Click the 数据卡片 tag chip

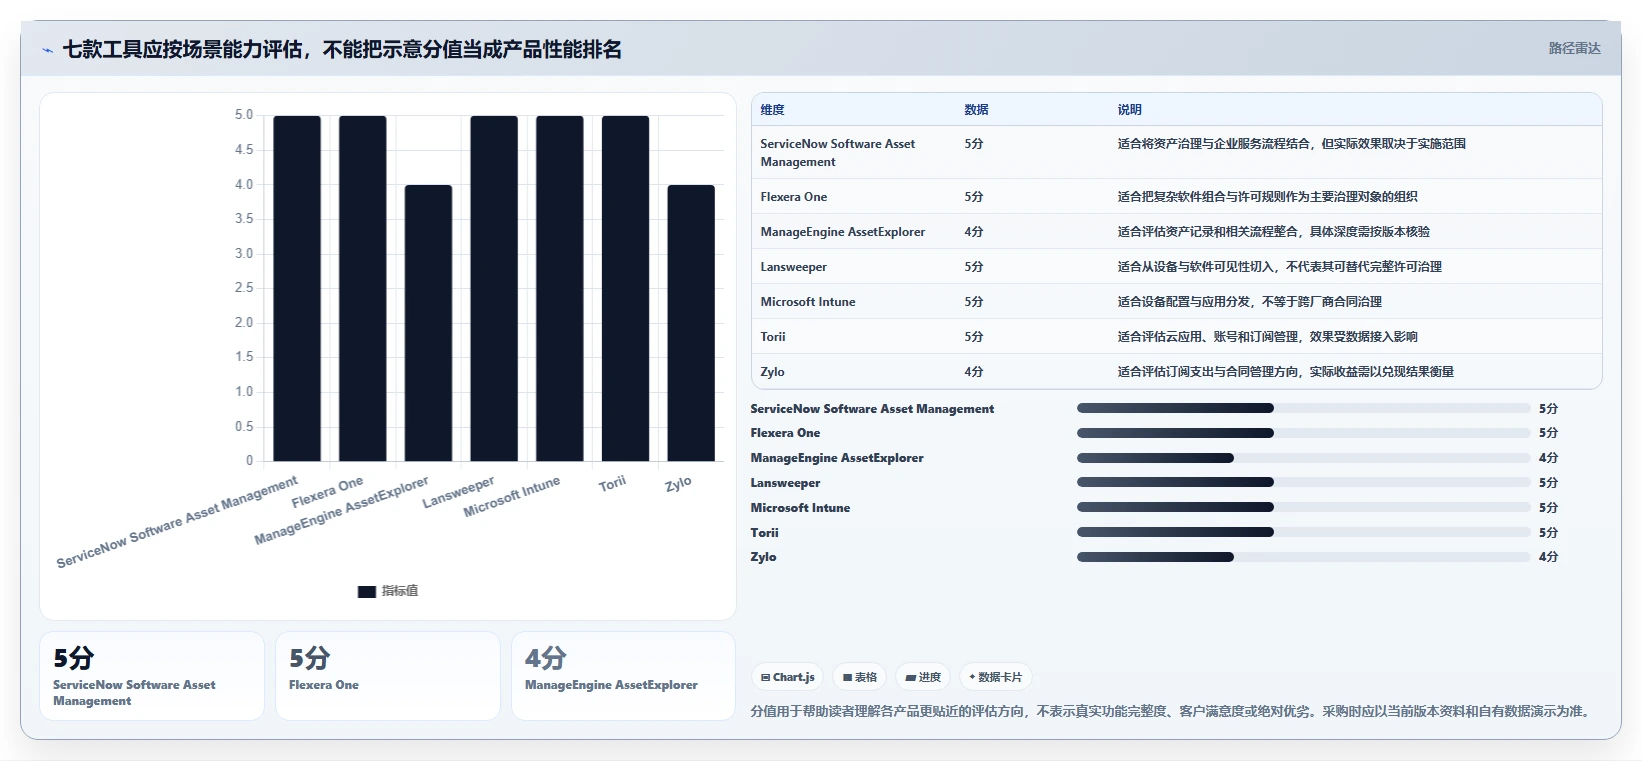995,677
